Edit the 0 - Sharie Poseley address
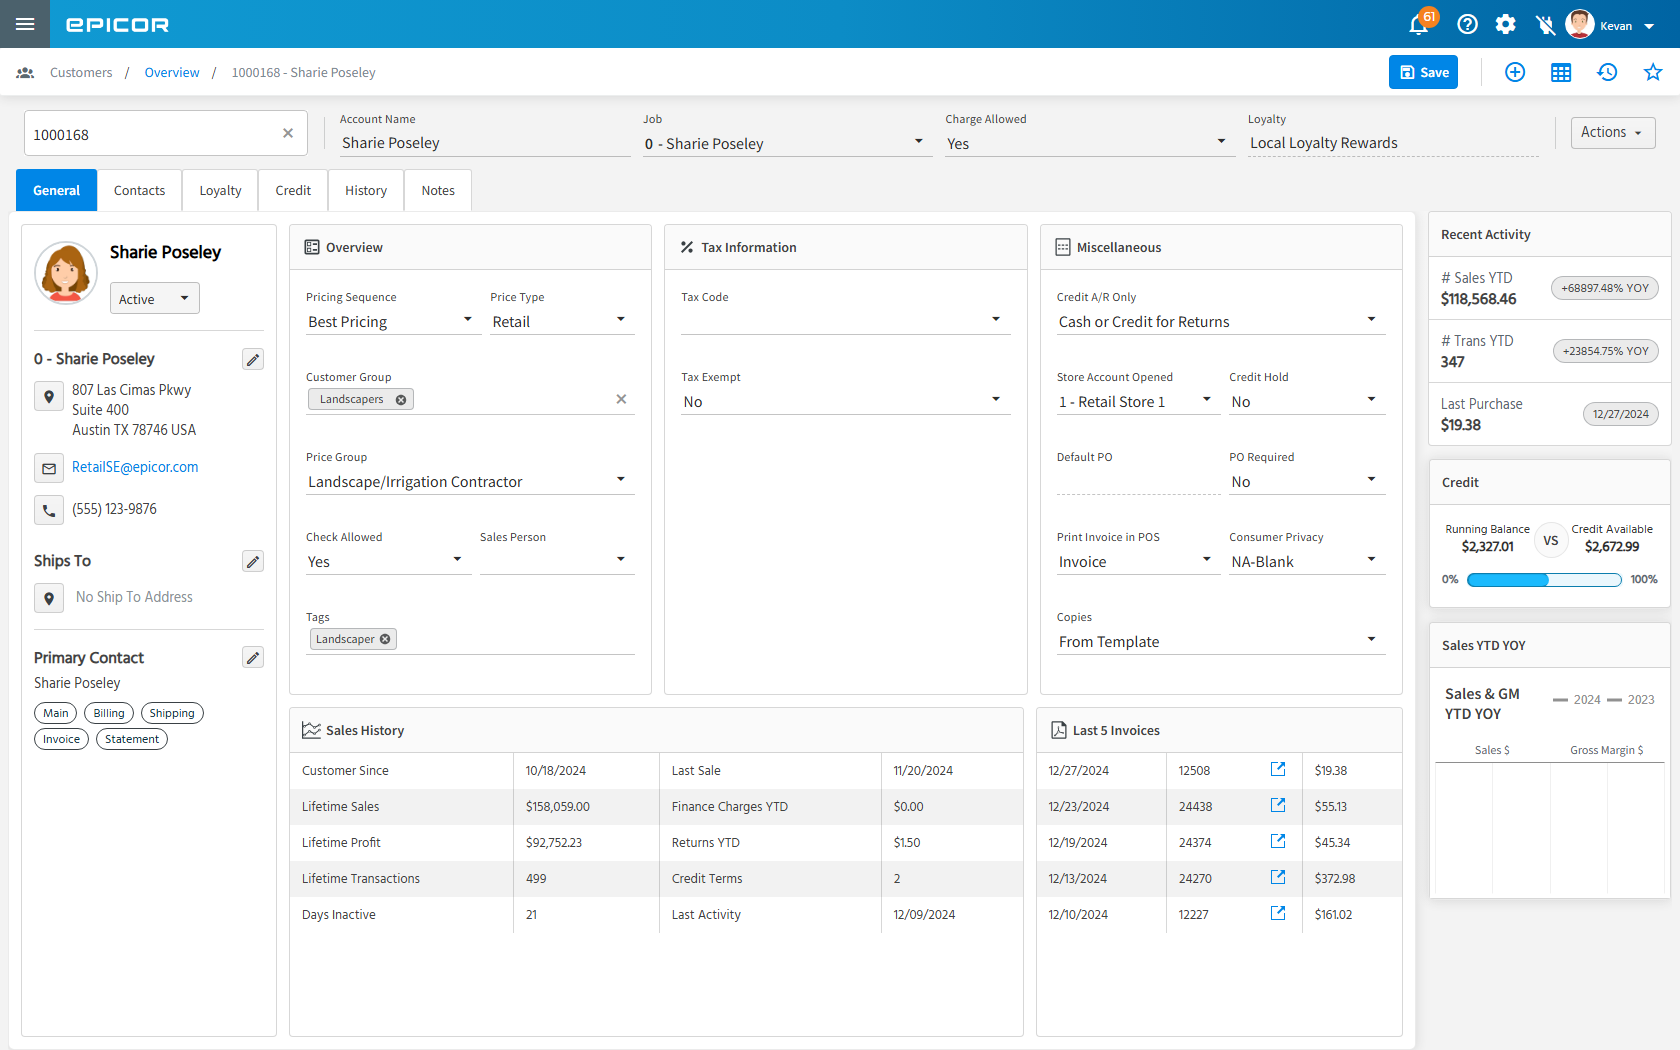 click(253, 360)
